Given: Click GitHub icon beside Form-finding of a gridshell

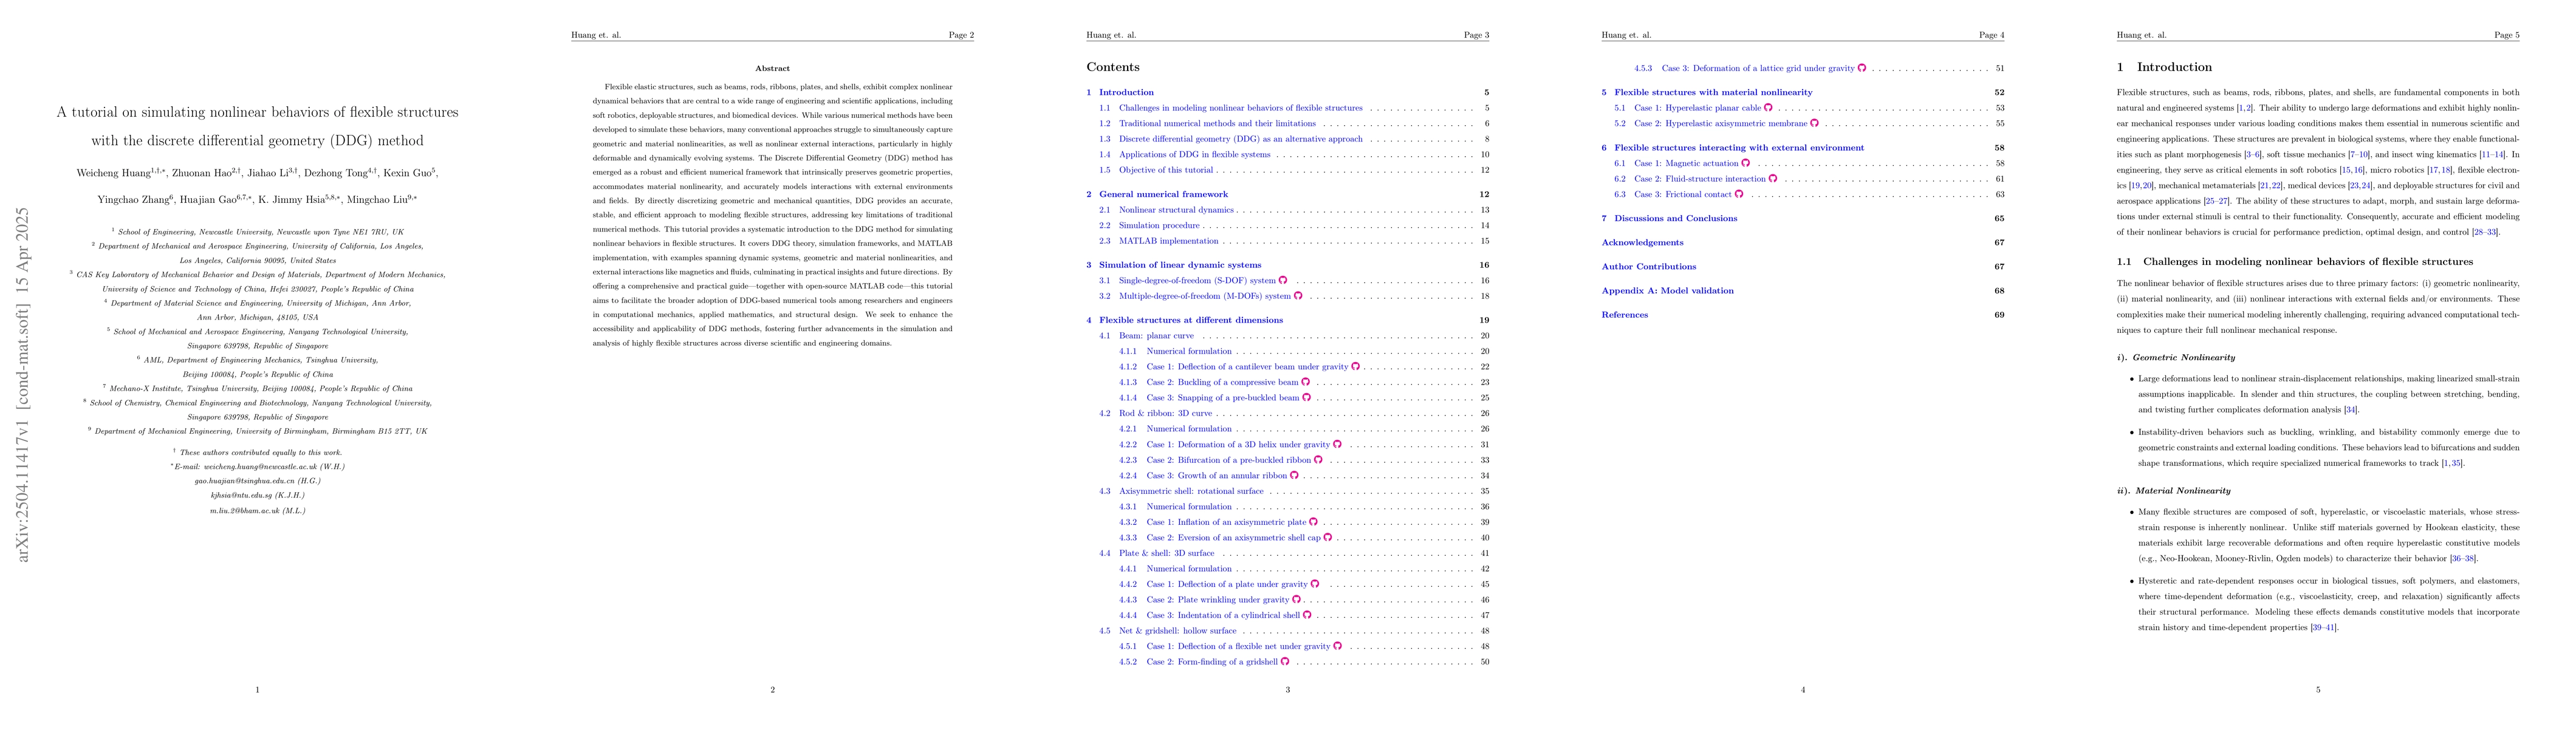Looking at the screenshot, I should (x=1286, y=661).
